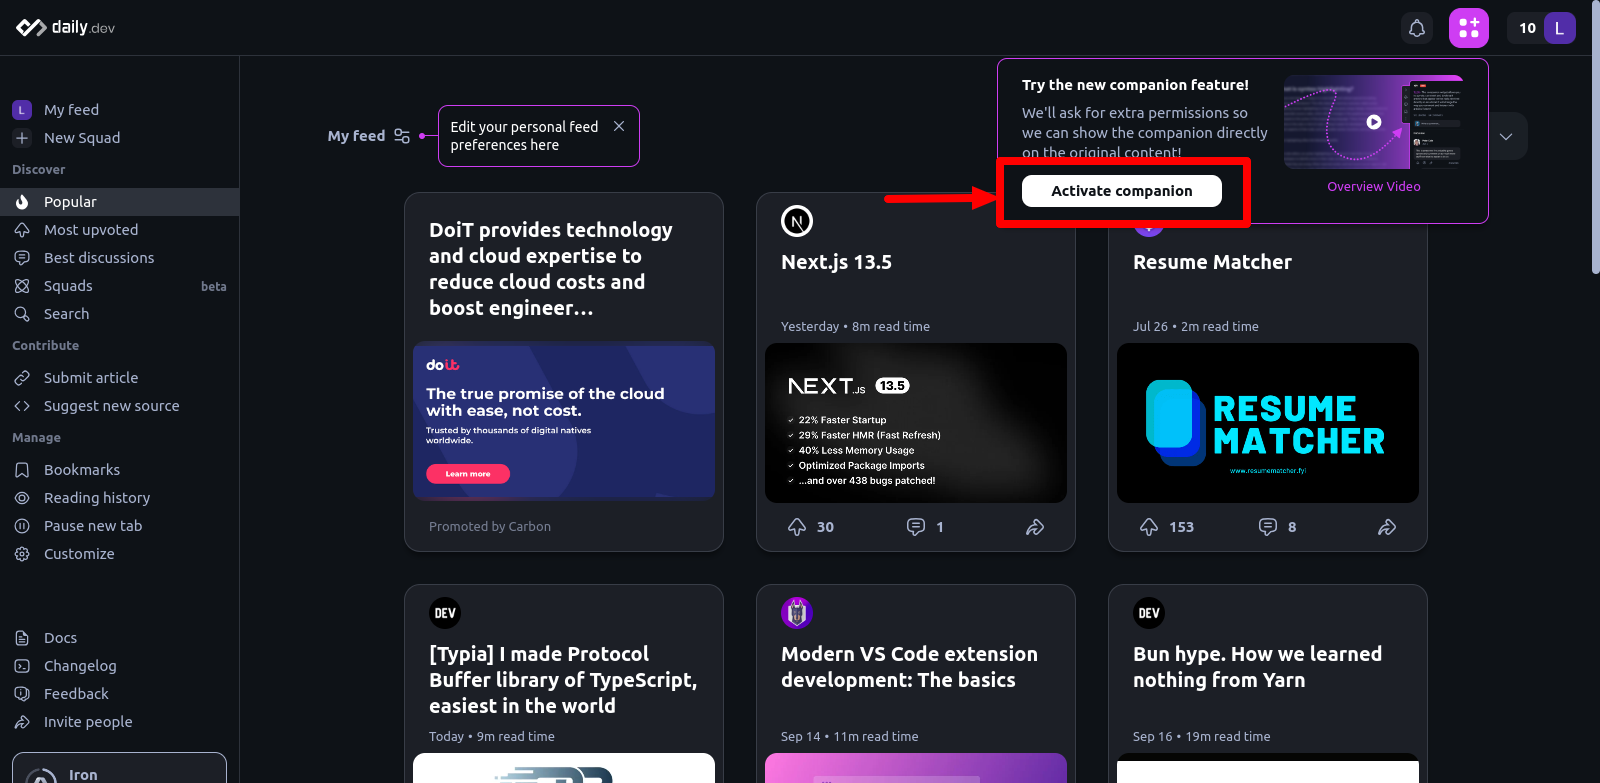Viewport: 1600px width, 783px height.
Task: Click the daily.dev logo
Action: click(65, 28)
